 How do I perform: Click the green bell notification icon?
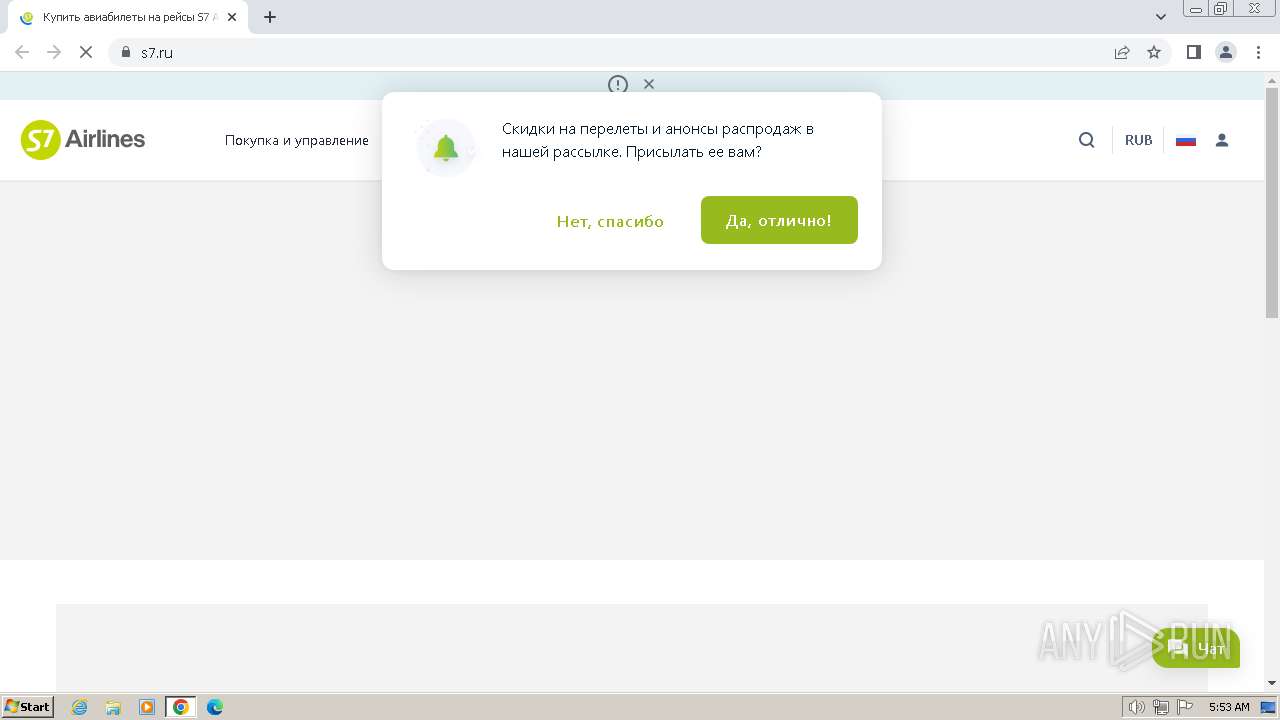(x=446, y=148)
